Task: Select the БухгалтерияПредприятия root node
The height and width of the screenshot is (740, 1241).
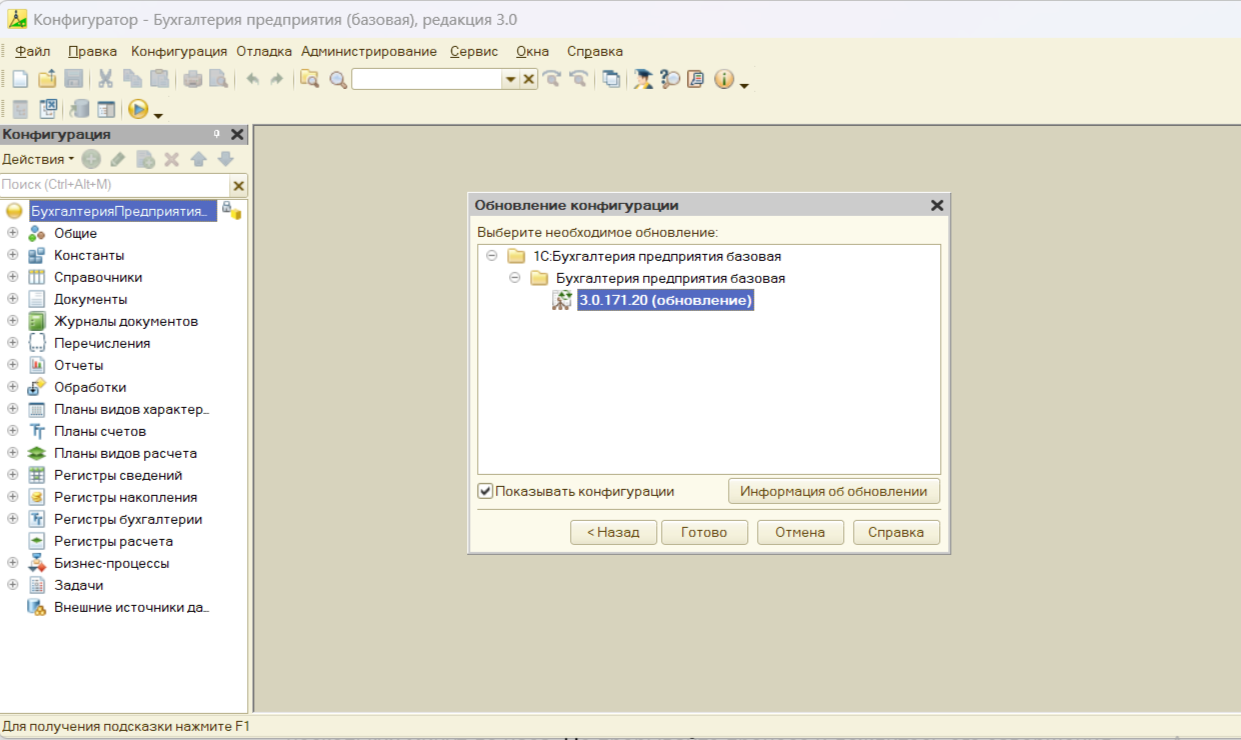Action: 122,211
